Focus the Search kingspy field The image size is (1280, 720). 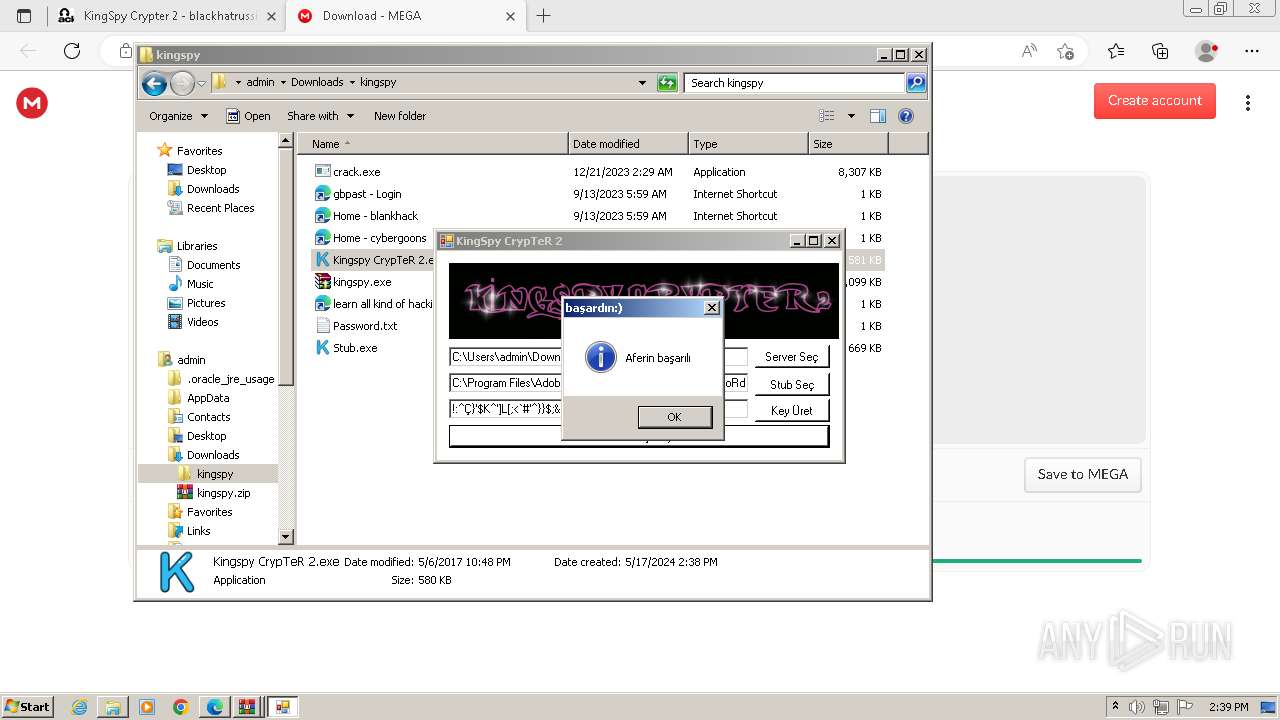tap(795, 83)
